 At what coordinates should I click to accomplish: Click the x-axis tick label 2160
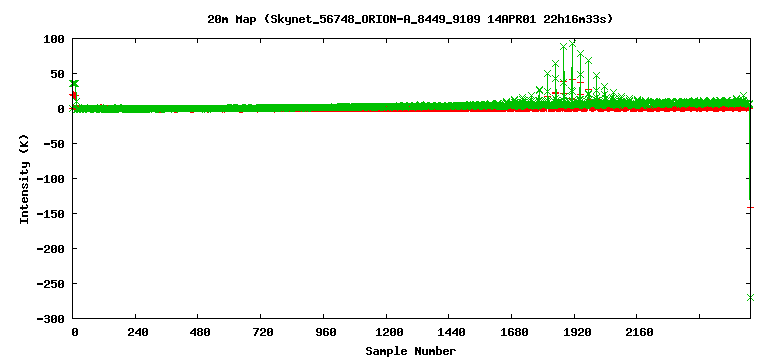coord(640,333)
